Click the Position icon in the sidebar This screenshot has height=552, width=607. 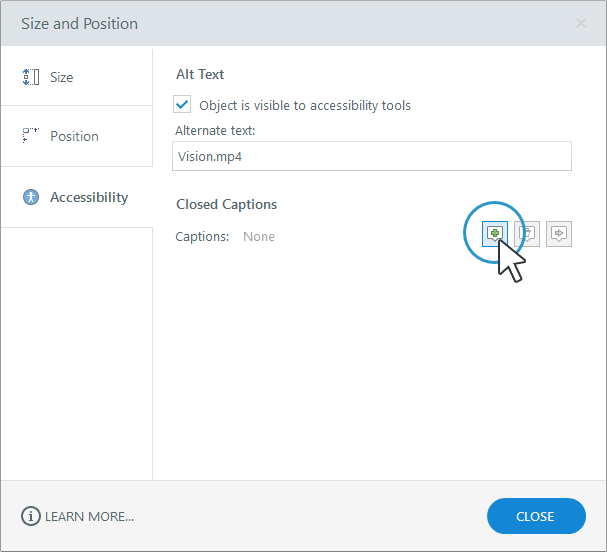(x=31, y=136)
